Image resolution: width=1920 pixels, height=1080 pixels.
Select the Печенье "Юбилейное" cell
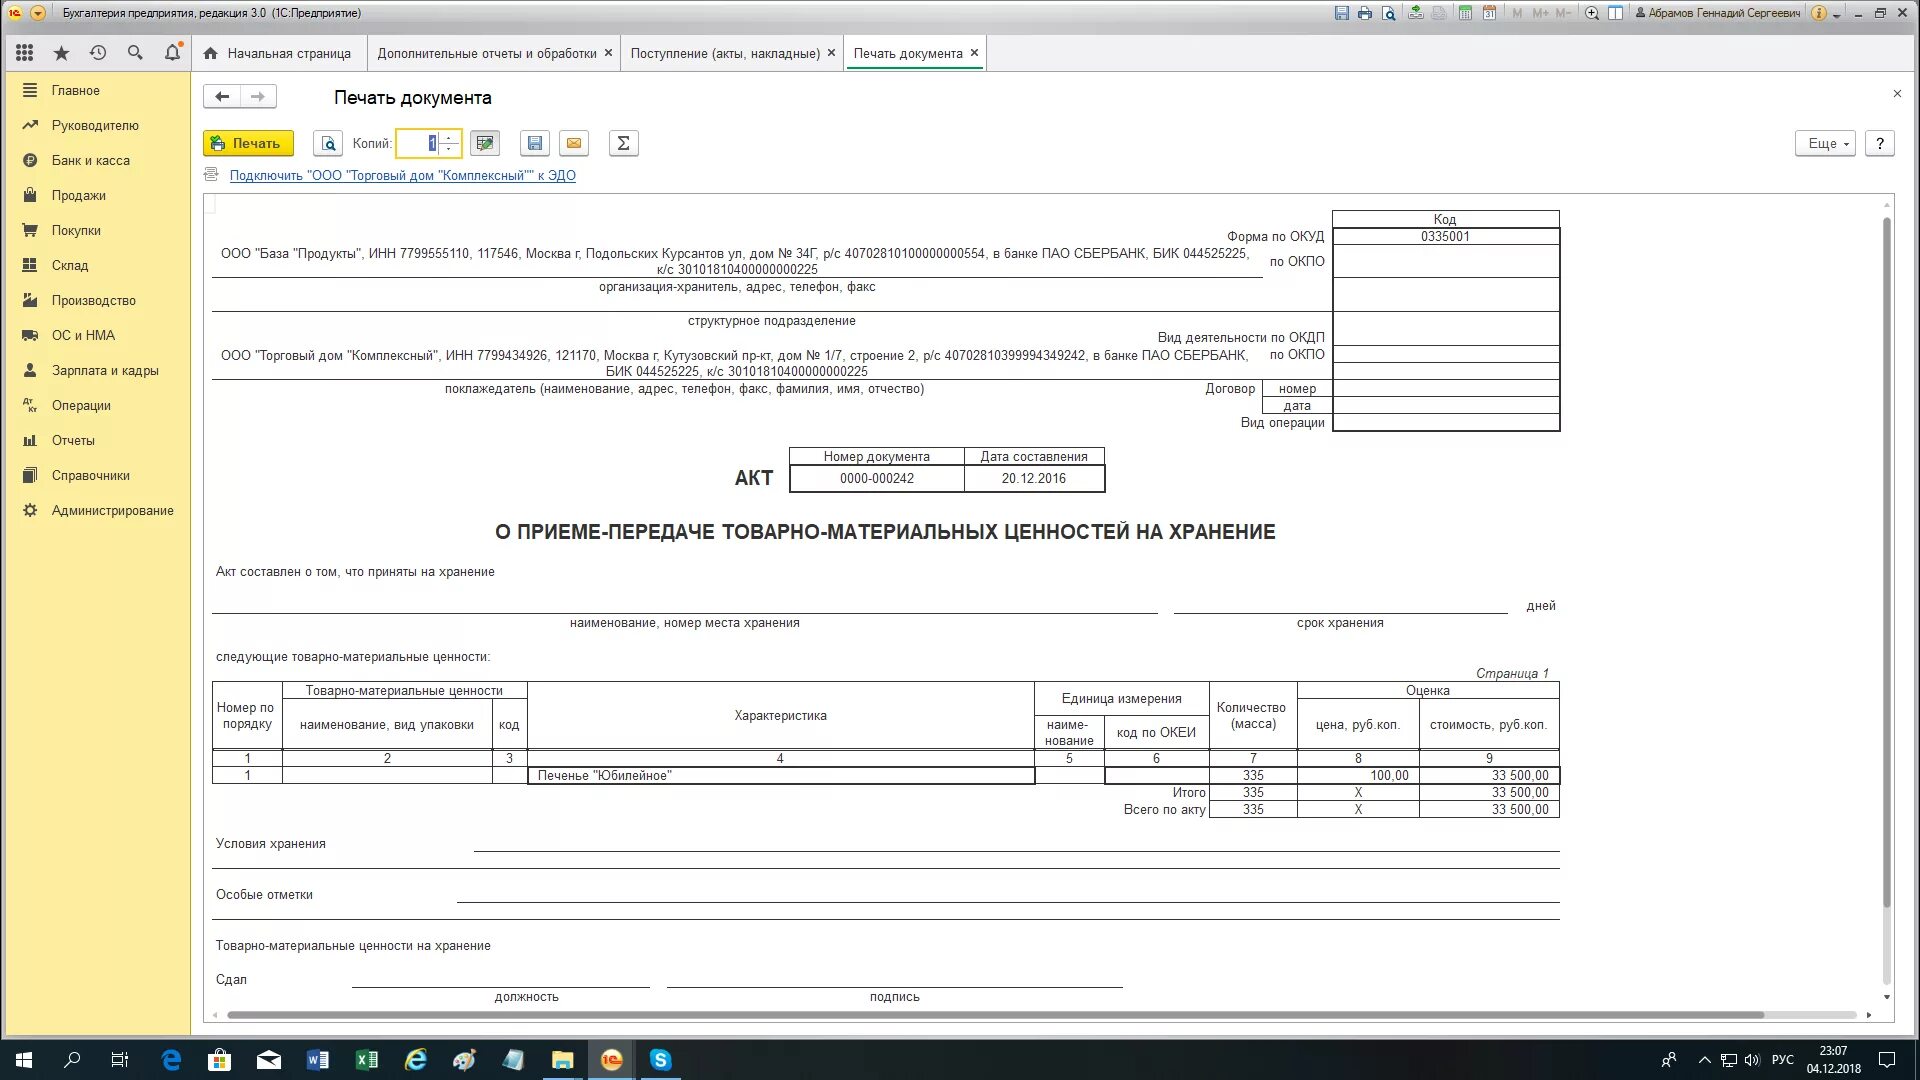coord(781,775)
